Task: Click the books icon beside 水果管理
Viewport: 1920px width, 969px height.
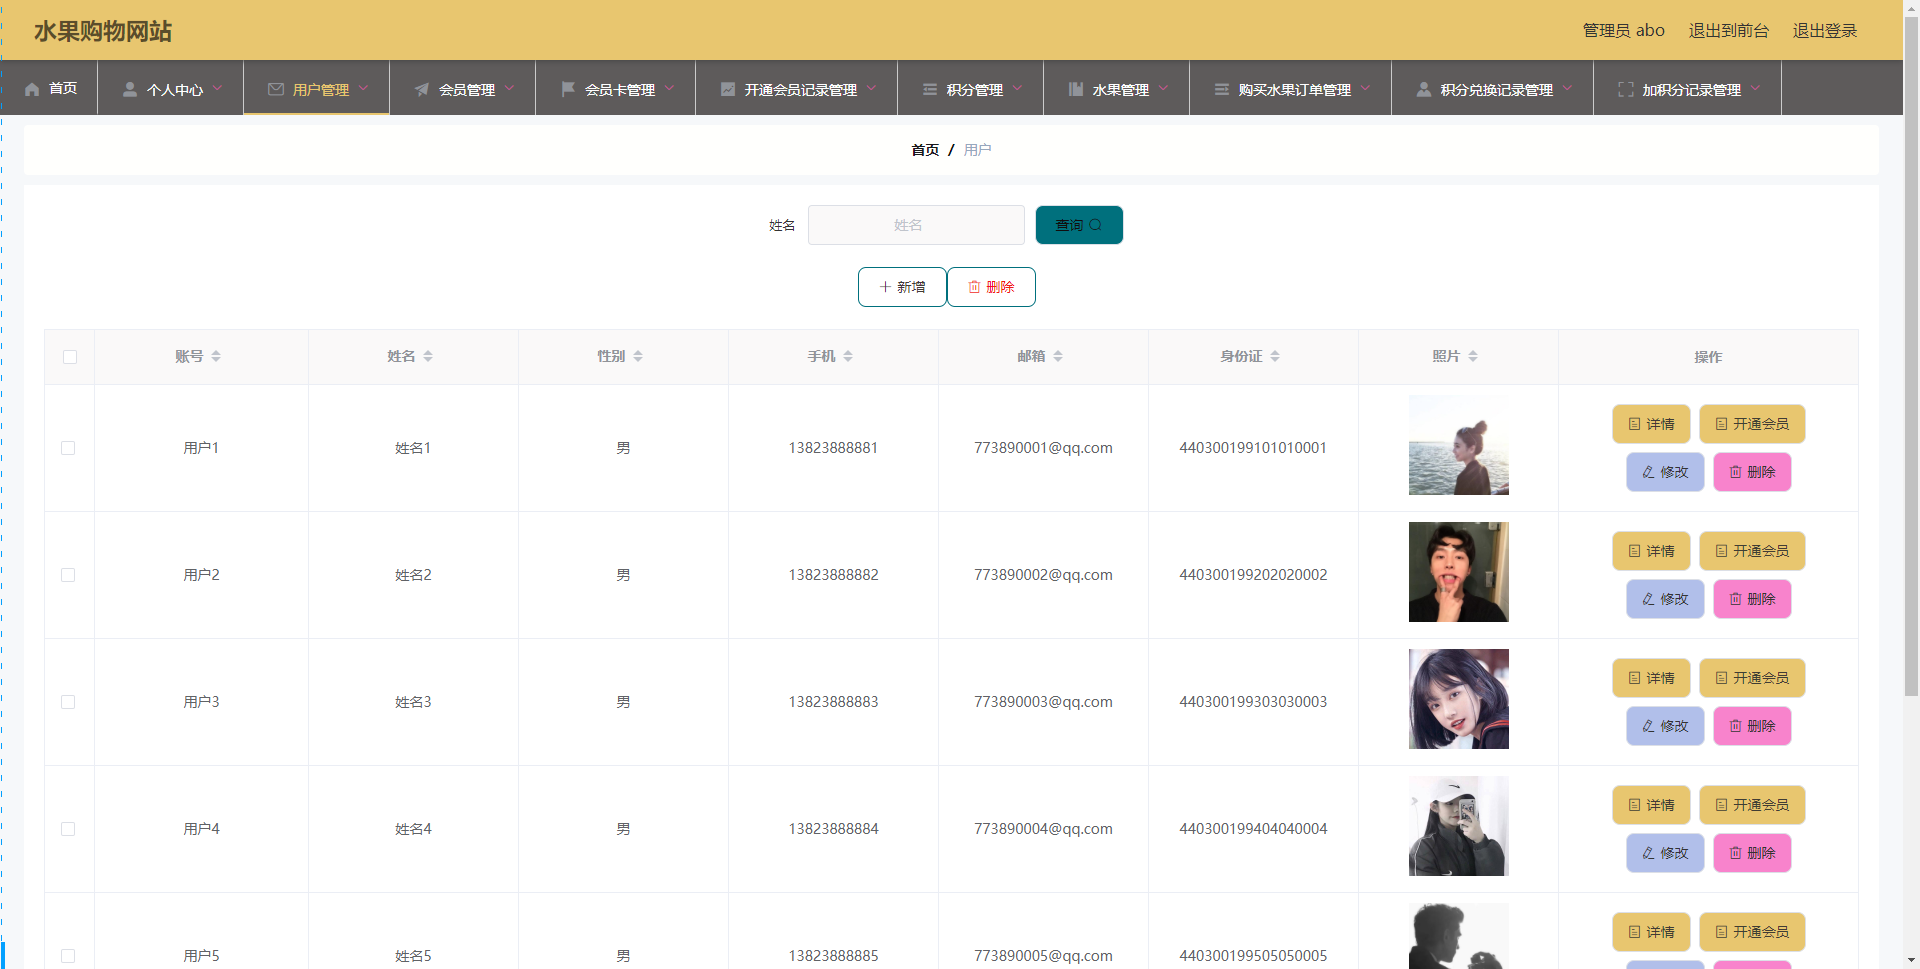Action: click(1076, 89)
